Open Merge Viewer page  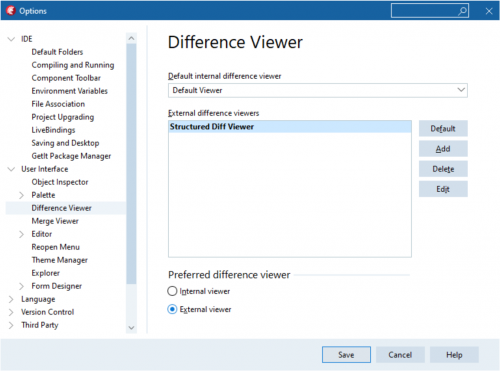point(55,221)
